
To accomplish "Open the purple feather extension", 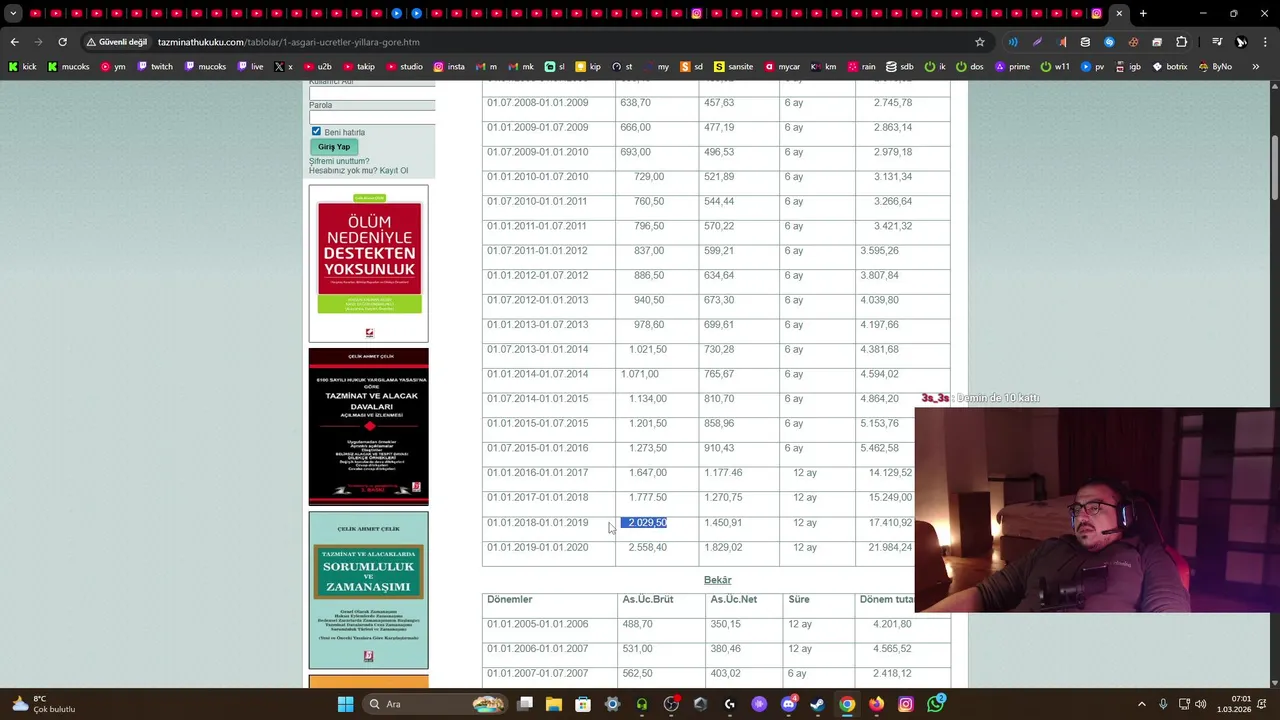I will tap(1037, 42).
